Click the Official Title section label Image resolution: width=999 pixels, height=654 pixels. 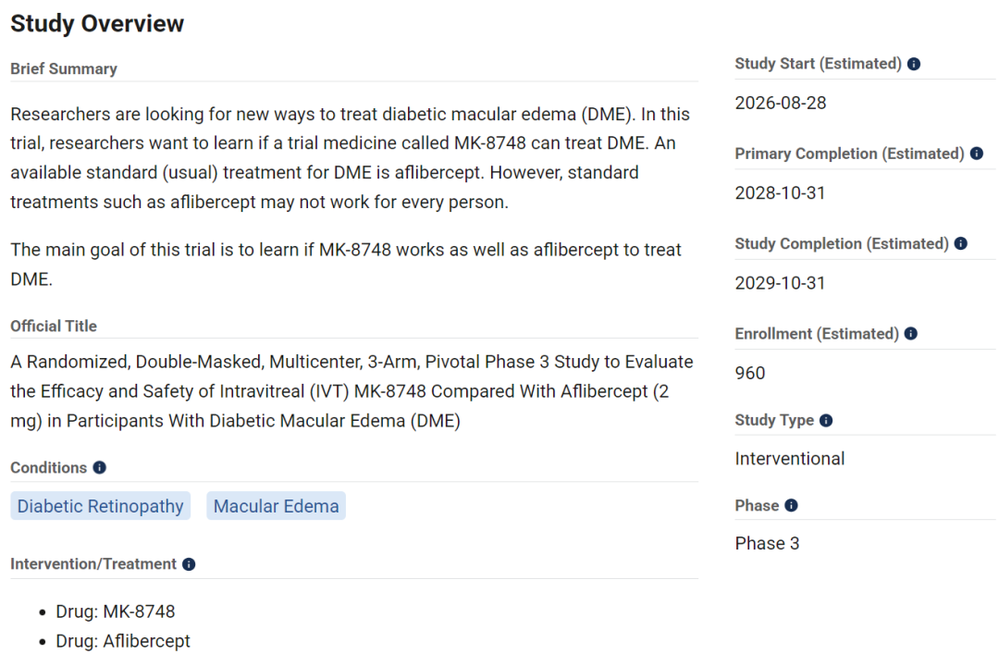tap(54, 326)
